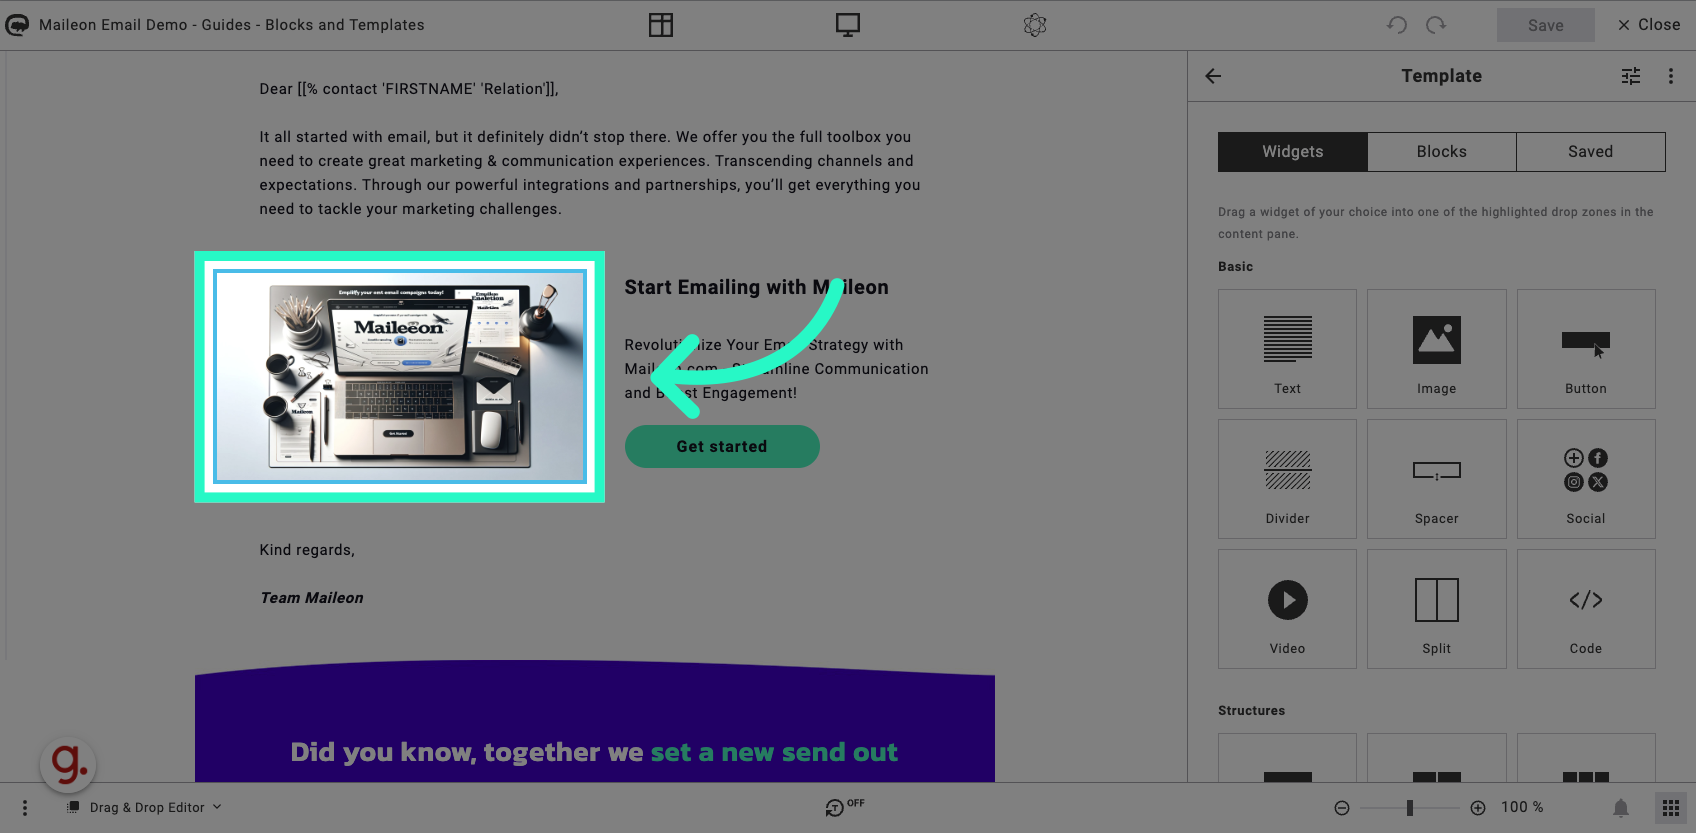Image resolution: width=1696 pixels, height=833 pixels.
Task: Select the Widgets tab
Action: pos(1292,152)
